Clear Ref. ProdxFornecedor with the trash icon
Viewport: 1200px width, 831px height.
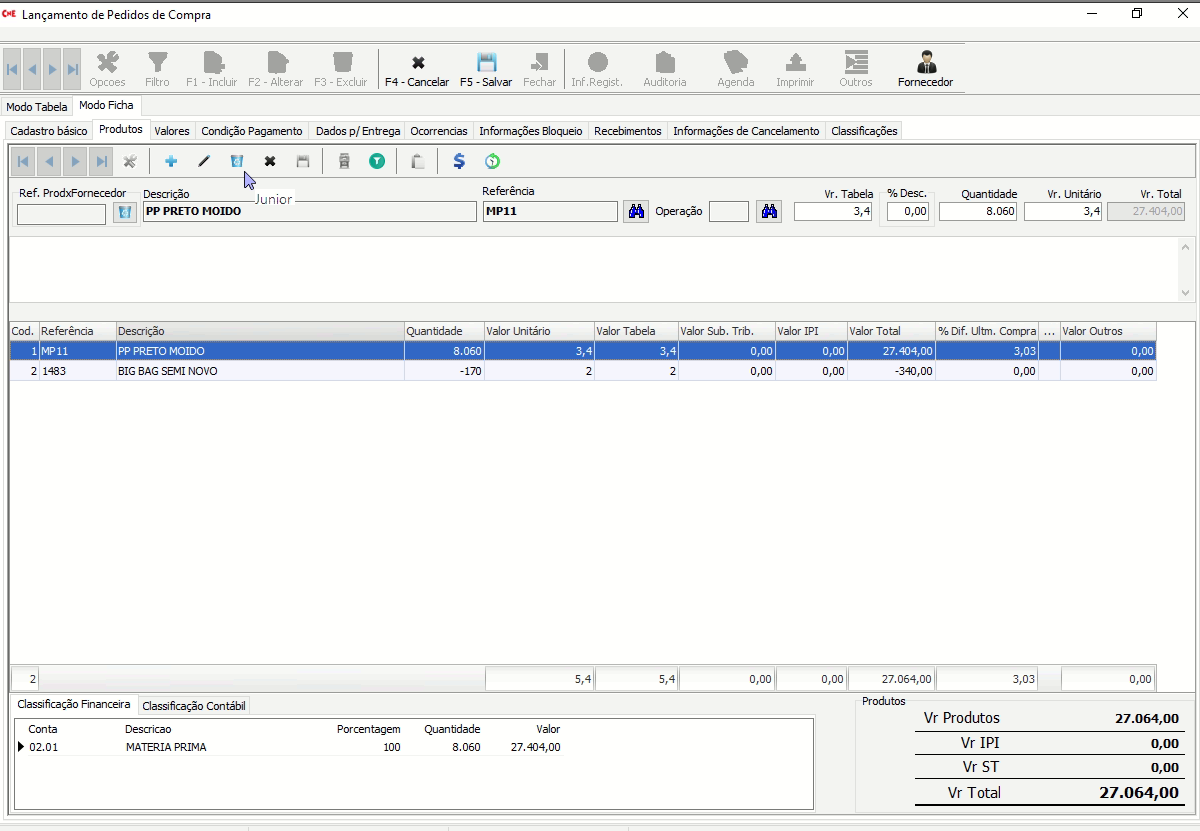click(x=125, y=213)
